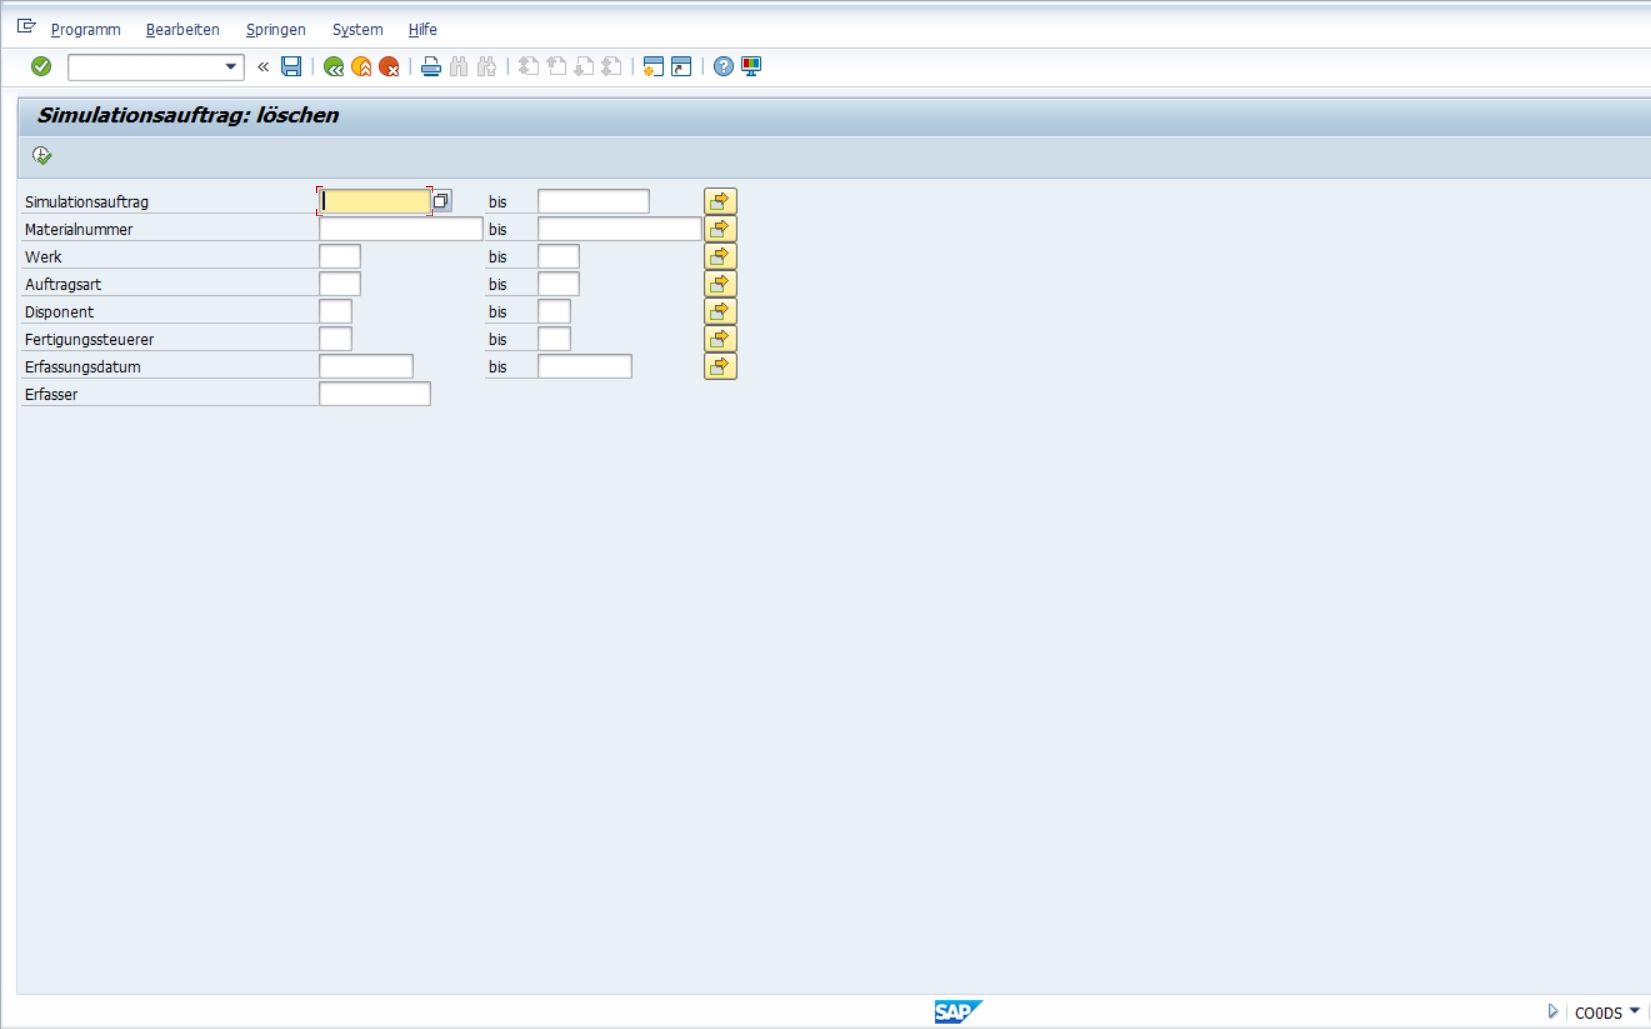Click the Find Next binoculars icon
Image resolution: width=1651 pixels, height=1029 pixels.
pyautogui.click(x=487, y=67)
